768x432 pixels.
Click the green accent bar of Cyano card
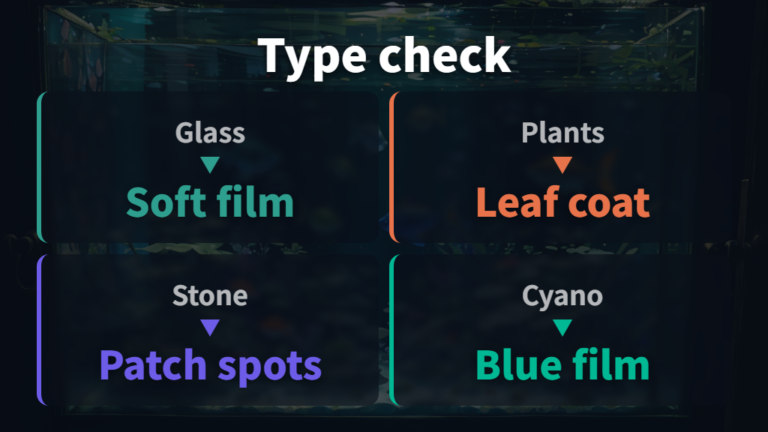(x=392, y=330)
